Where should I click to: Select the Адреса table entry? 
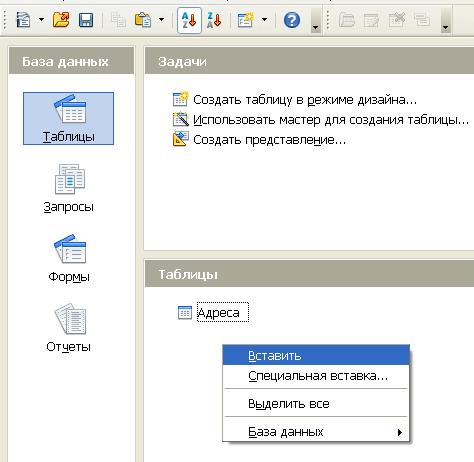tap(223, 312)
